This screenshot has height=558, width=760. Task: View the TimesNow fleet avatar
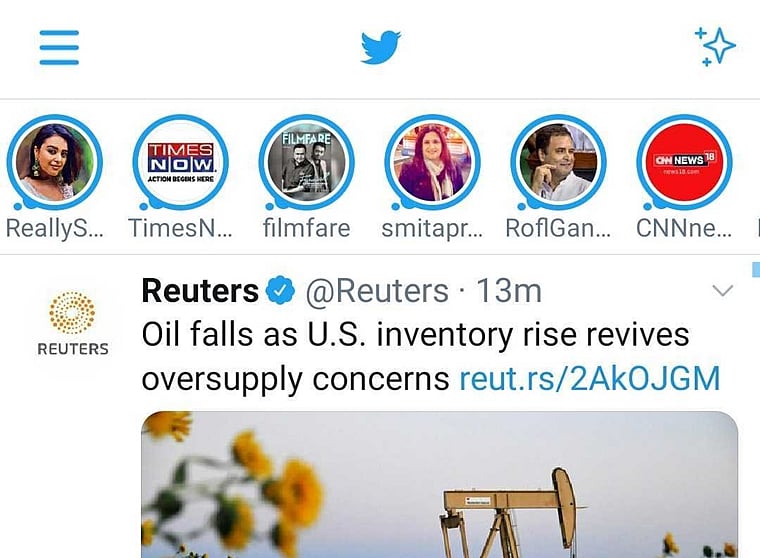(x=181, y=163)
